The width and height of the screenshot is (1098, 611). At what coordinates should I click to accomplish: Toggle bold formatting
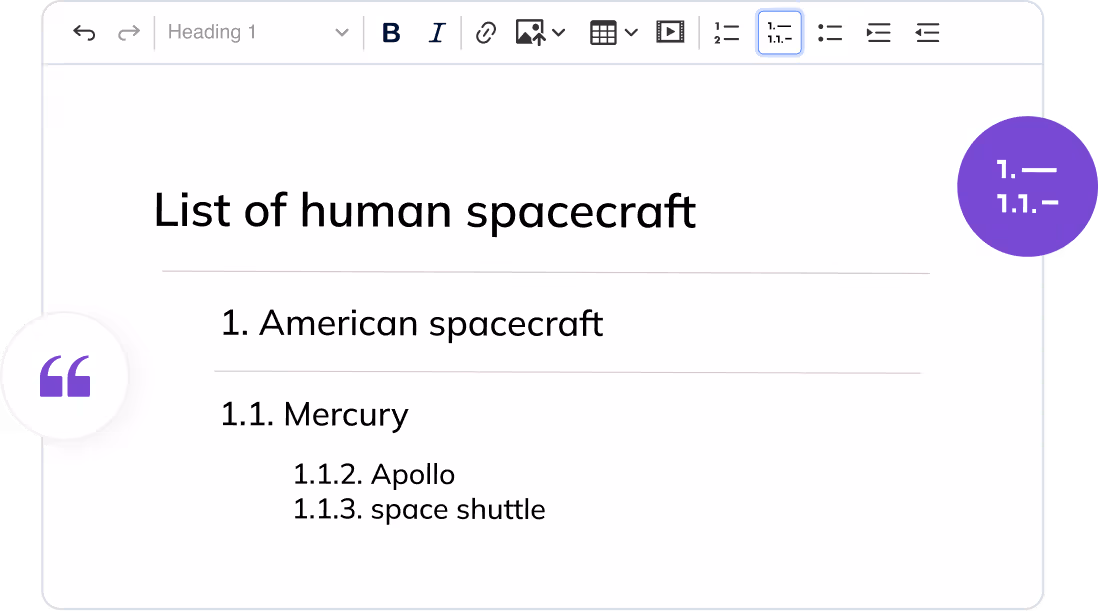click(391, 33)
